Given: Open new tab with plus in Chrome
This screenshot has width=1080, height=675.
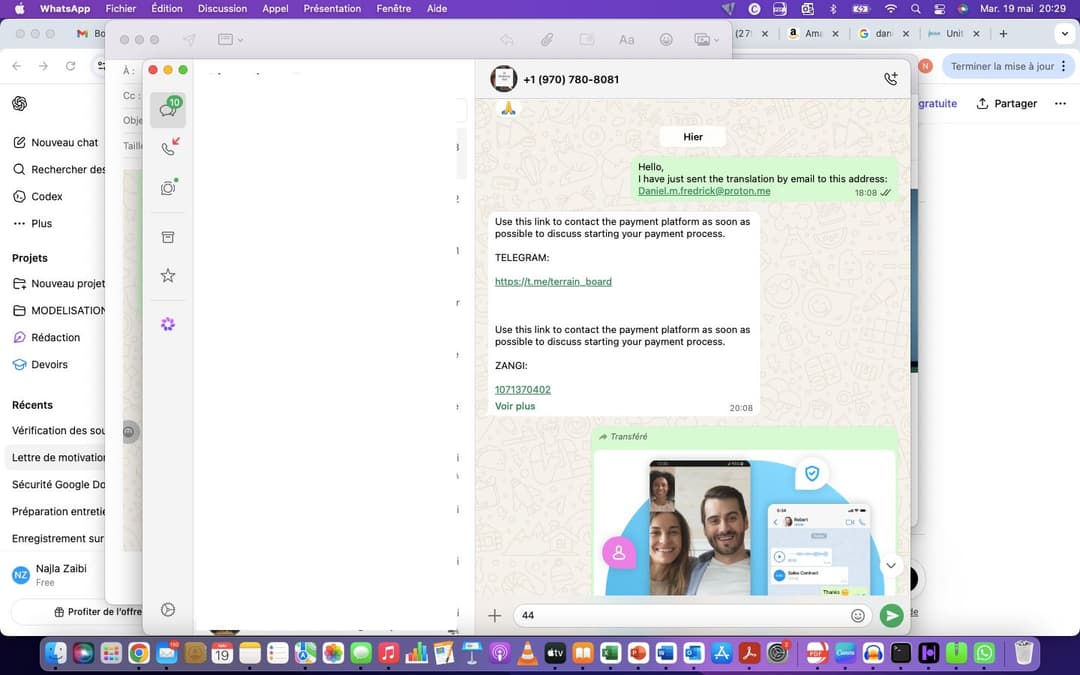Looking at the screenshot, I should (x=1004, y=33).
